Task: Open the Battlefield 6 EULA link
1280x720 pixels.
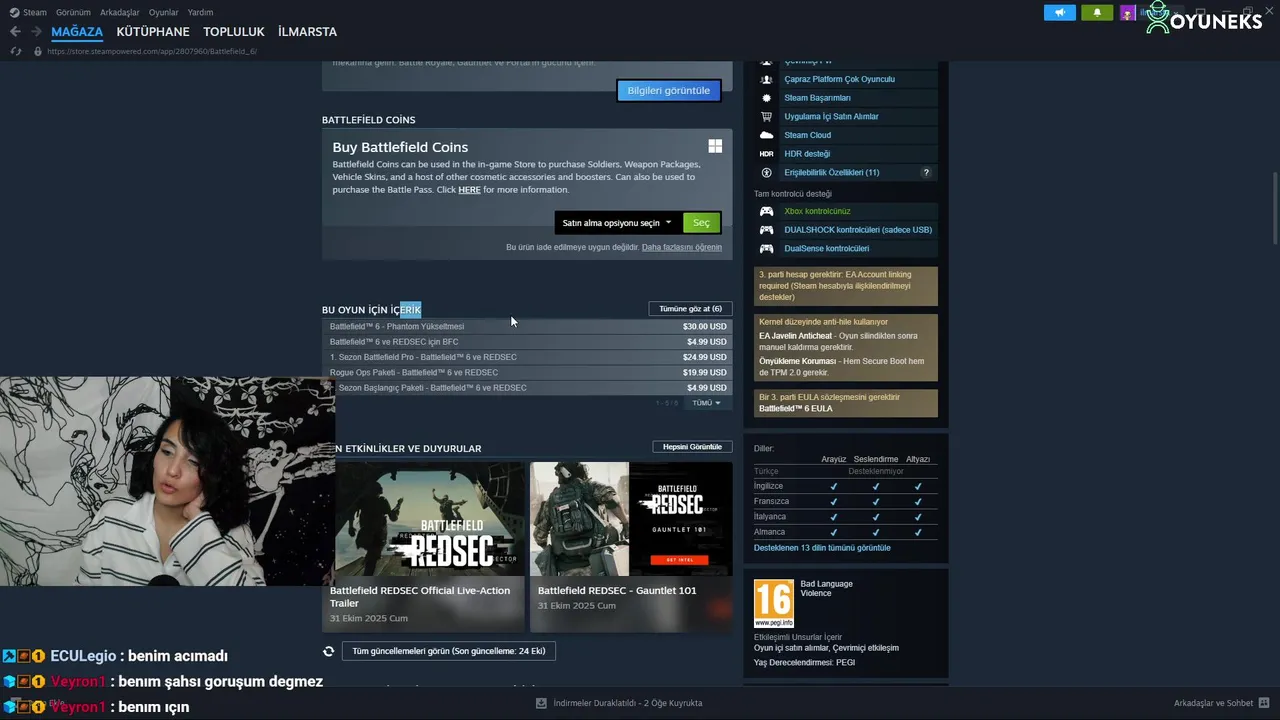Action: pyautogui.click(x=795, y=408)
